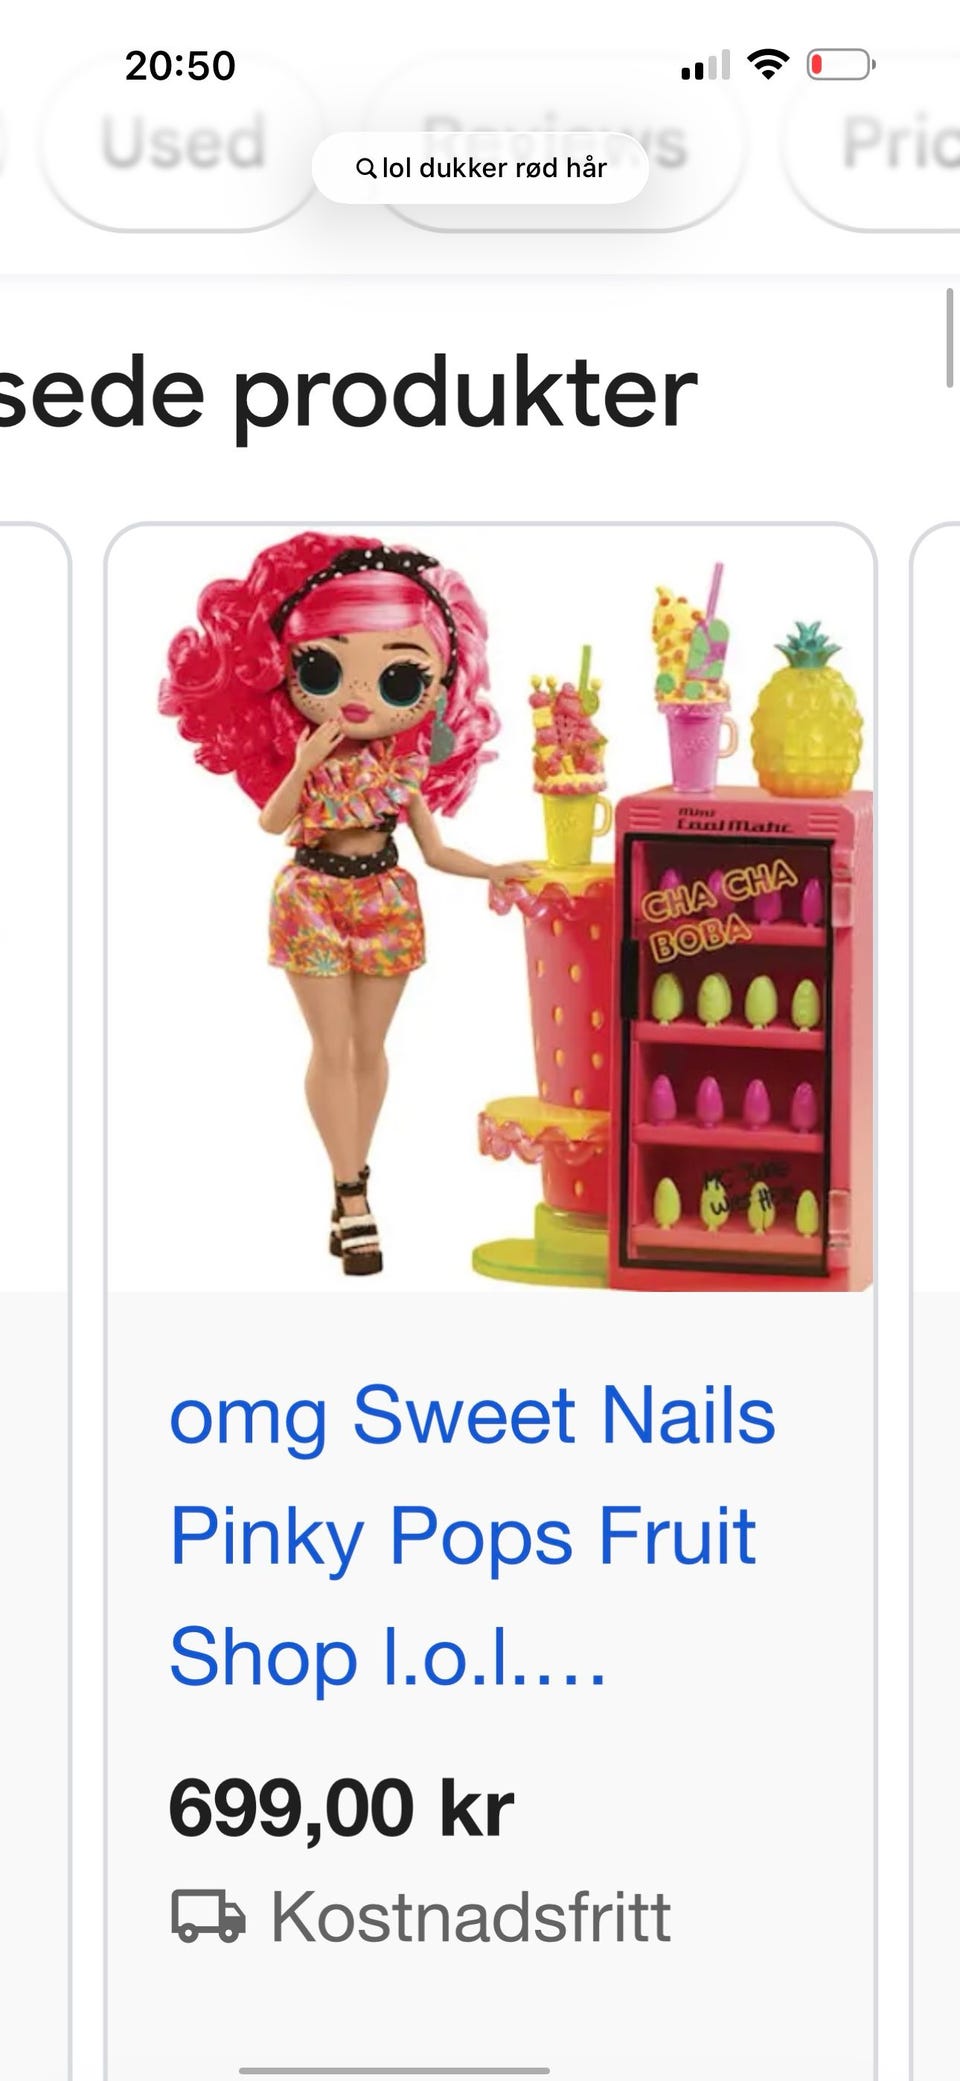This screenshot has width=960, height=2081.
Task: Tap the "Kostnadsfritt" shipping label
Action: coord(471,1916)
